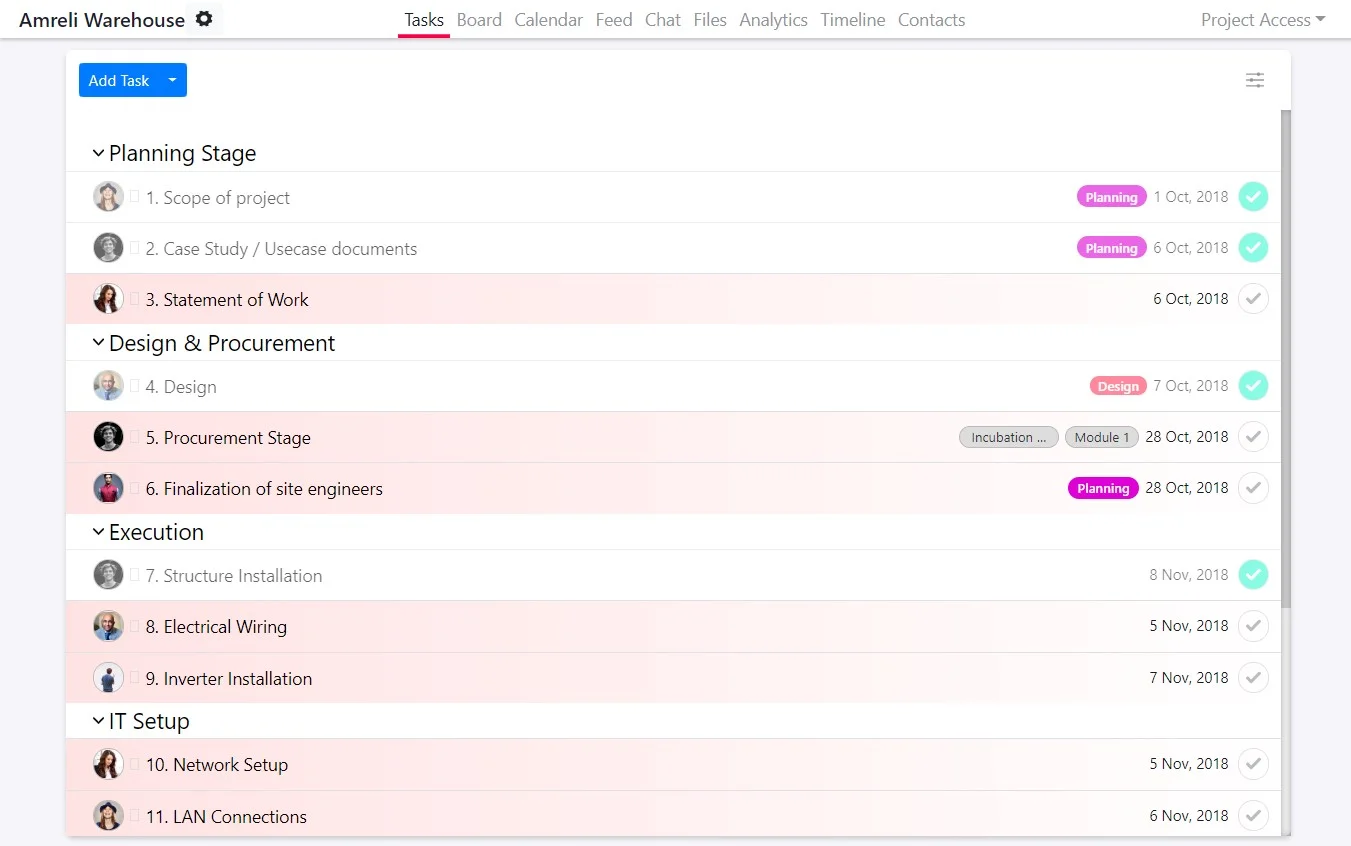Image resolution: width=1351 pixels, height=846 pixels.
Task: Click assignee avatar on Electrical Wiring task
Action: 108,626
